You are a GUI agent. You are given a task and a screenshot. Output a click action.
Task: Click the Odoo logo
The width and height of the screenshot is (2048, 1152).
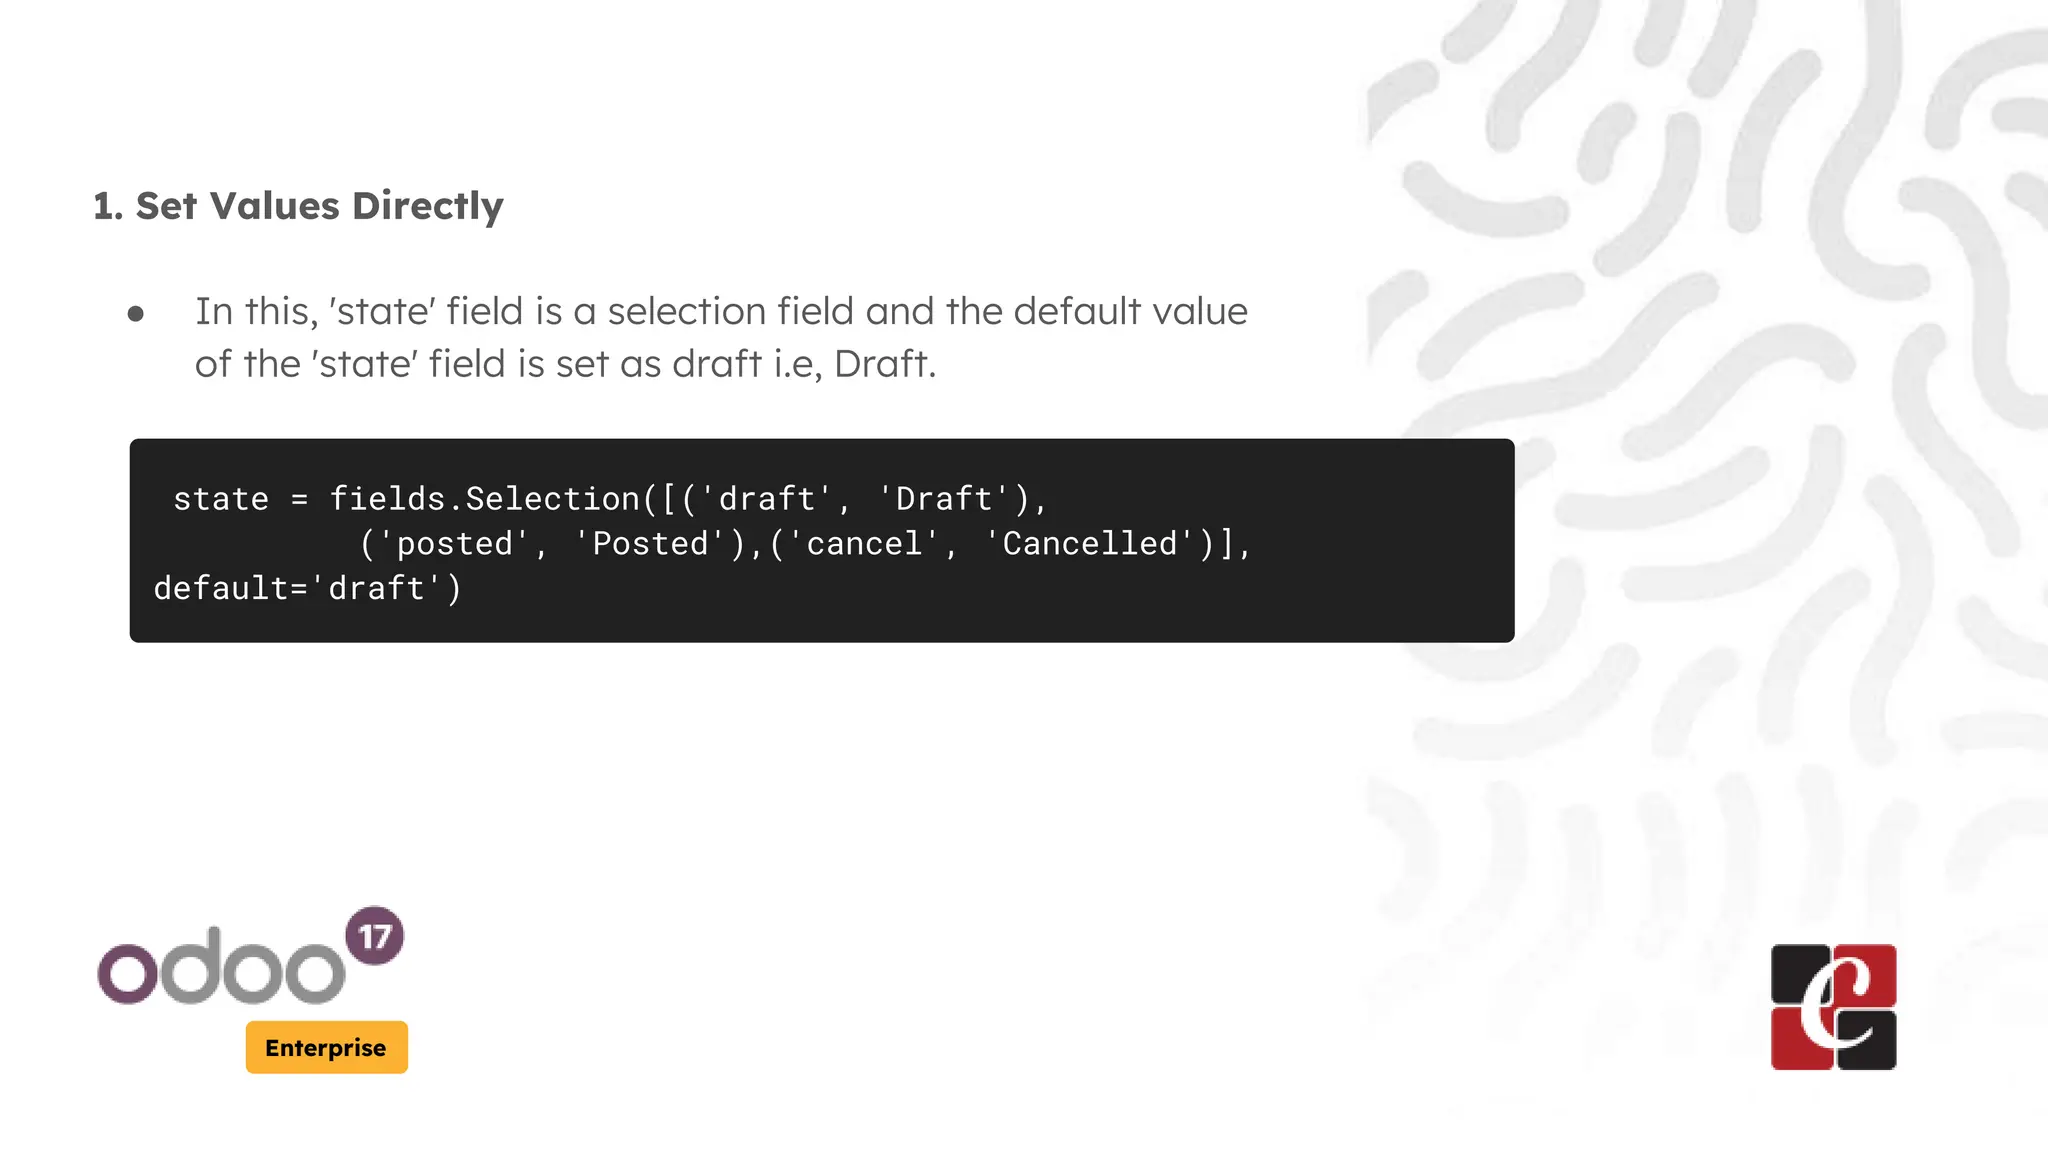(222, 967)
